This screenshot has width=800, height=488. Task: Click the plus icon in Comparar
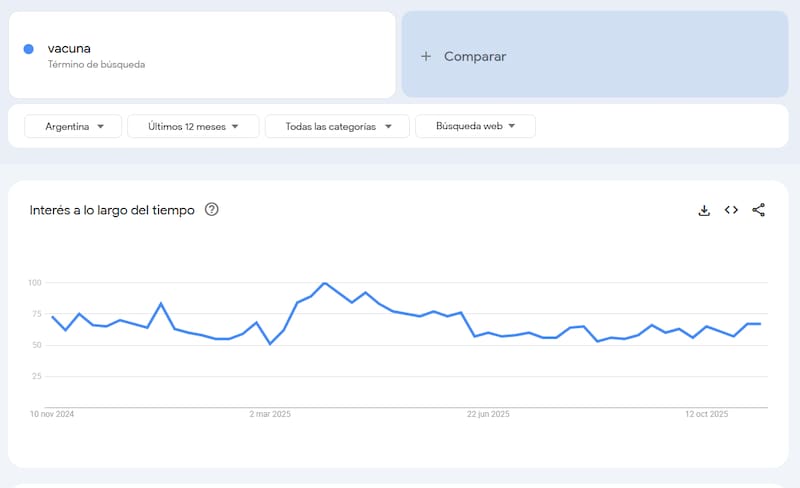click(426, 57)
